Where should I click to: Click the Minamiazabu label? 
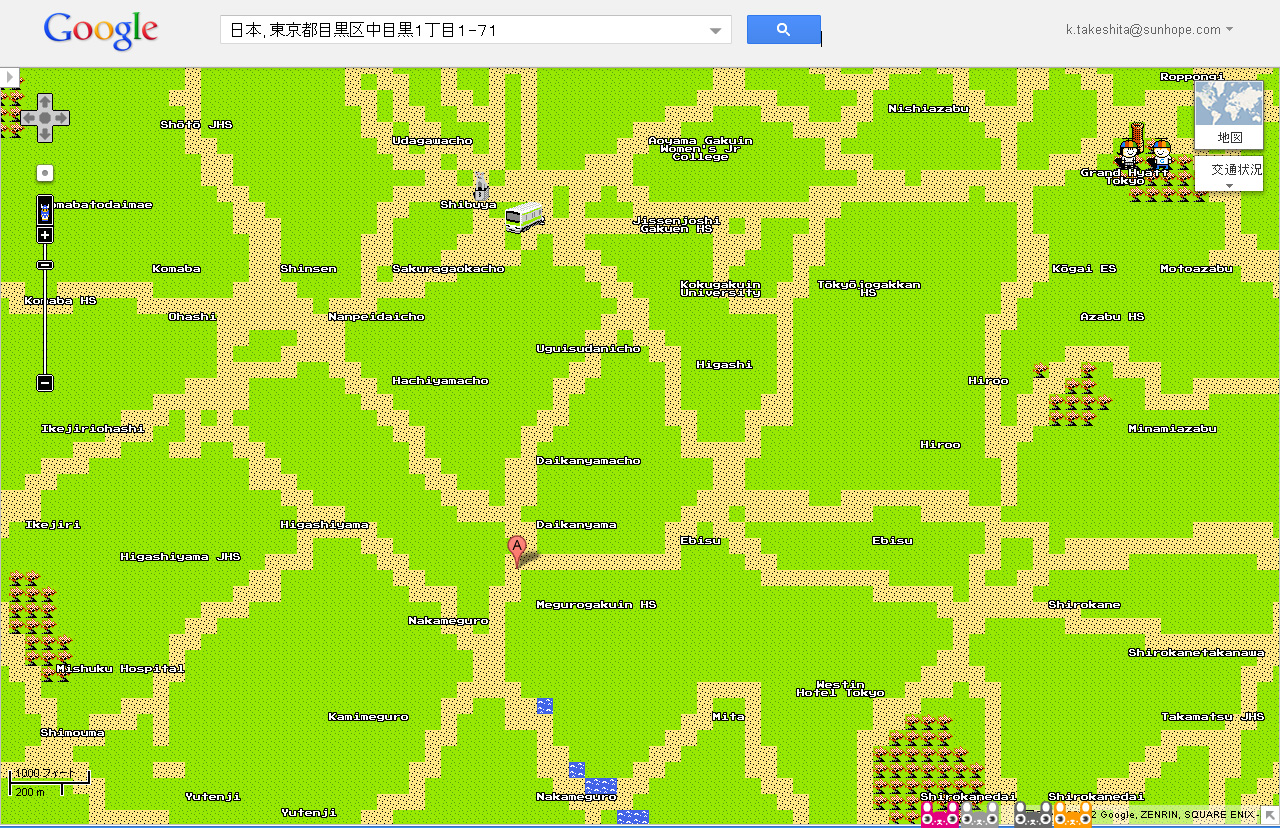coord(1172,429)
